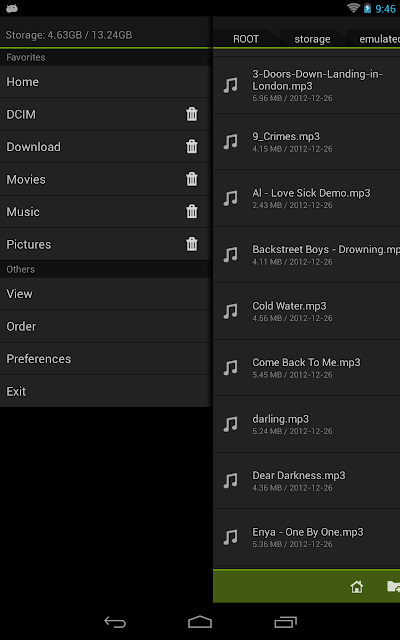Image resolution: width=400 pixels, height=640 pixels.
Task: Open the Order sorting option
Action: (x=105, y=327)
